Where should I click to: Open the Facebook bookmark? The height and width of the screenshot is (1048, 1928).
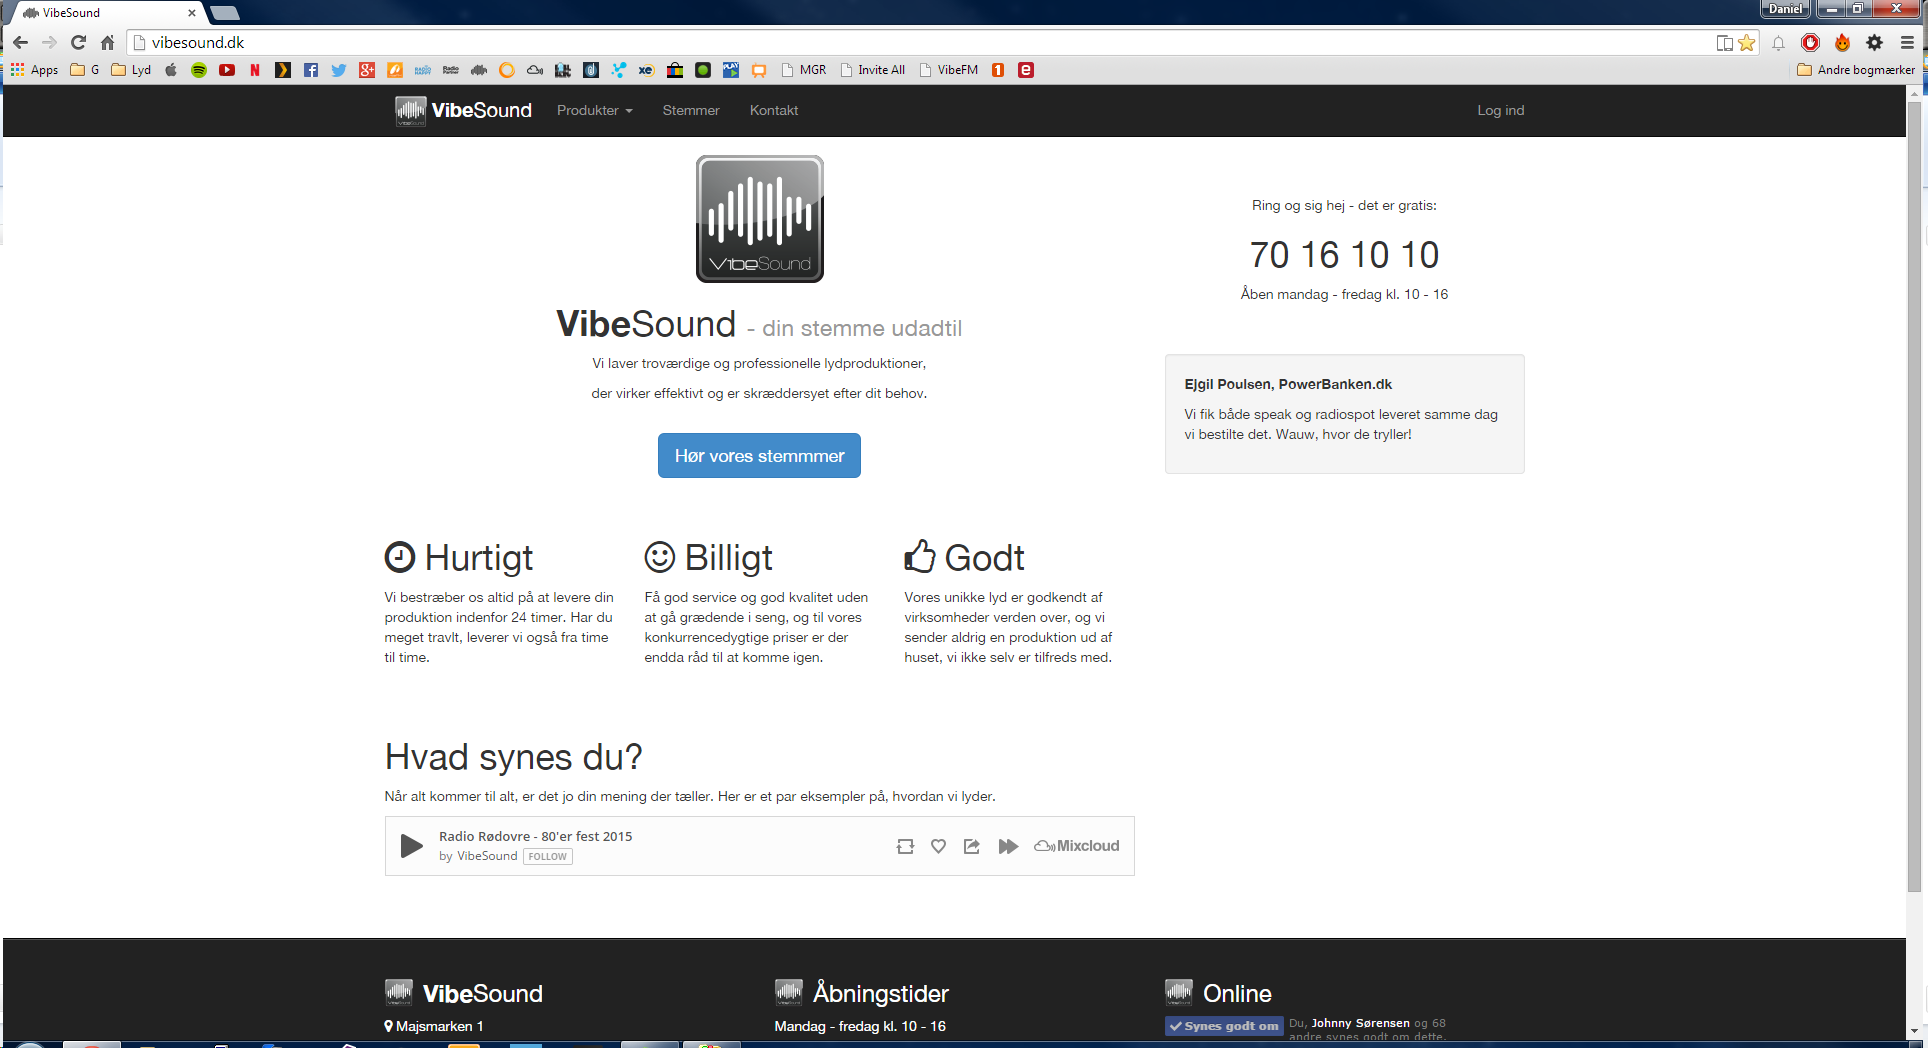[x=311, y=70]
